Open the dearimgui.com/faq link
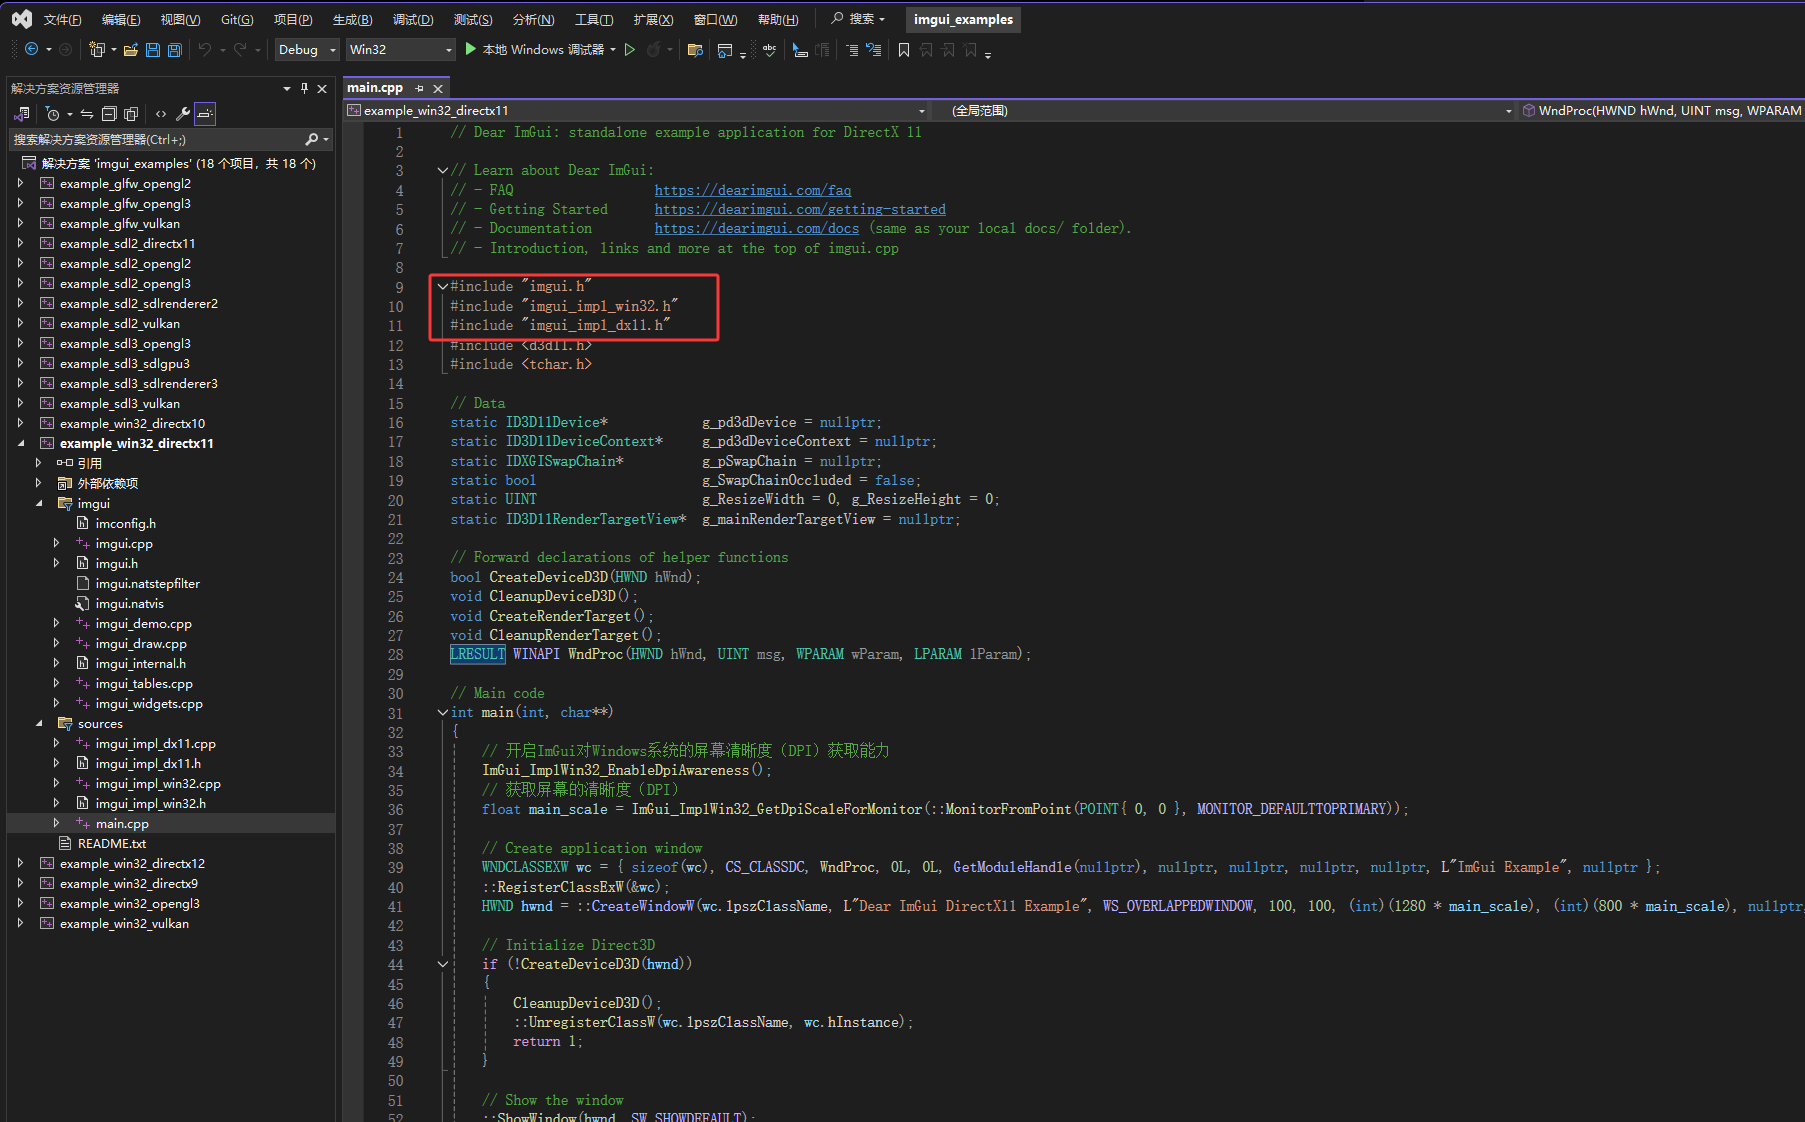Screen dimensions: 1805x1122 pyautogui.click(x=753, y=190)
